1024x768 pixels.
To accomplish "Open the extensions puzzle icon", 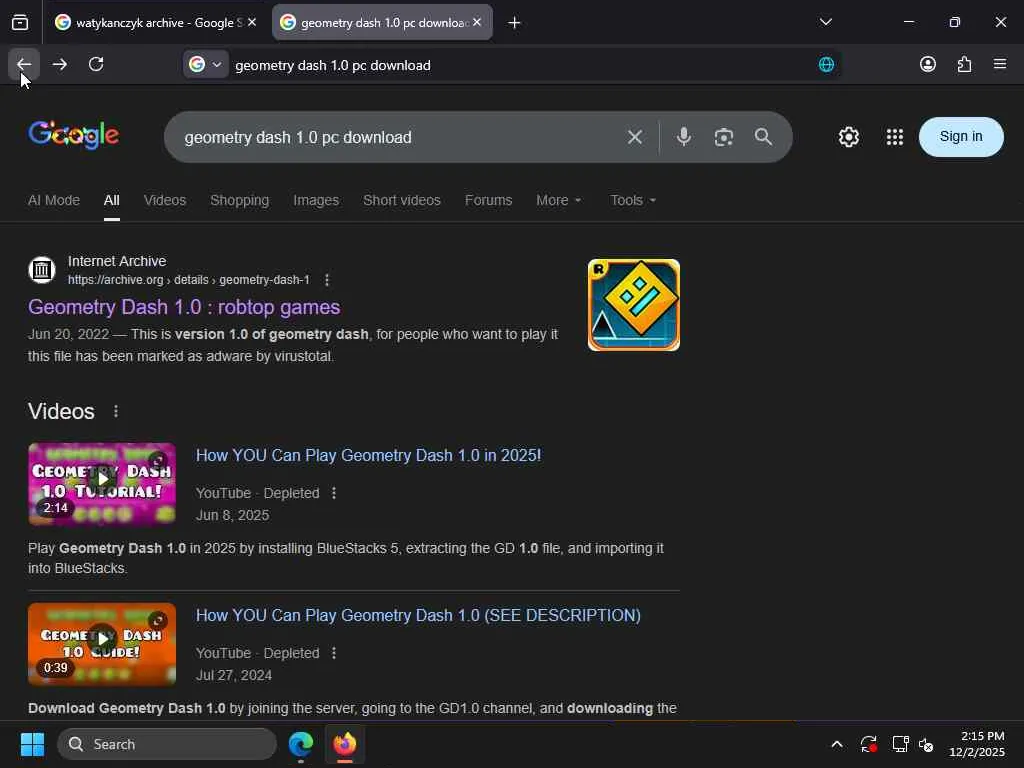I will (964, 65).
